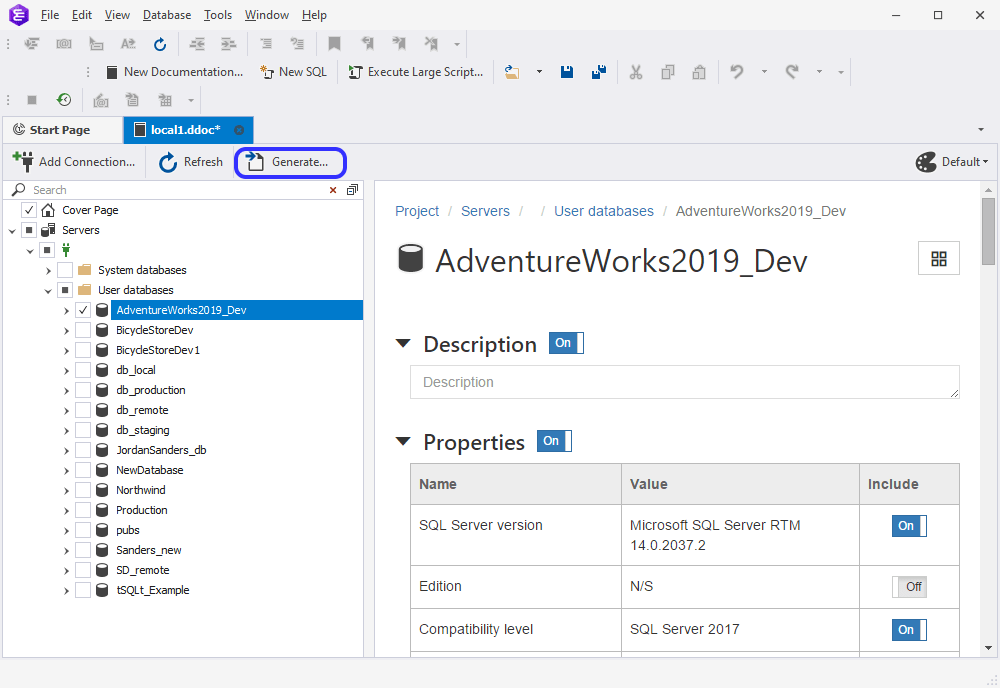Click the decrease indent icon
1000x688 pixels.
tap(197, 44)
